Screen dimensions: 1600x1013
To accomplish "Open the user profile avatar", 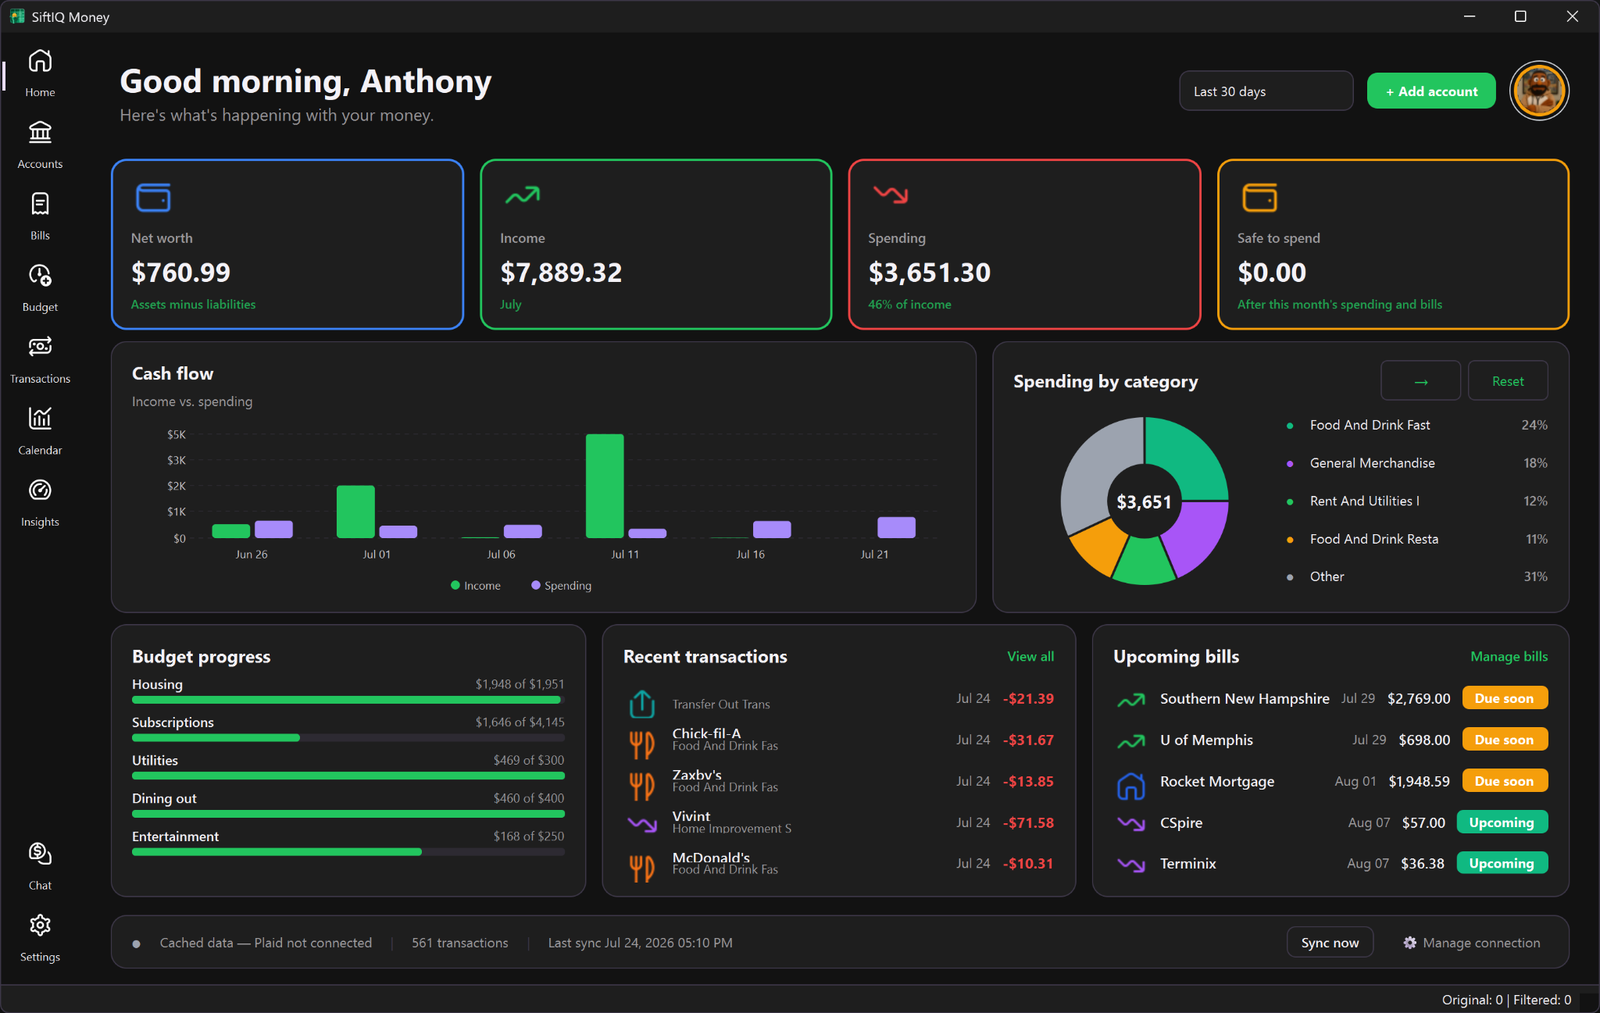I will pyautogui.click(x=1539, y=91).
